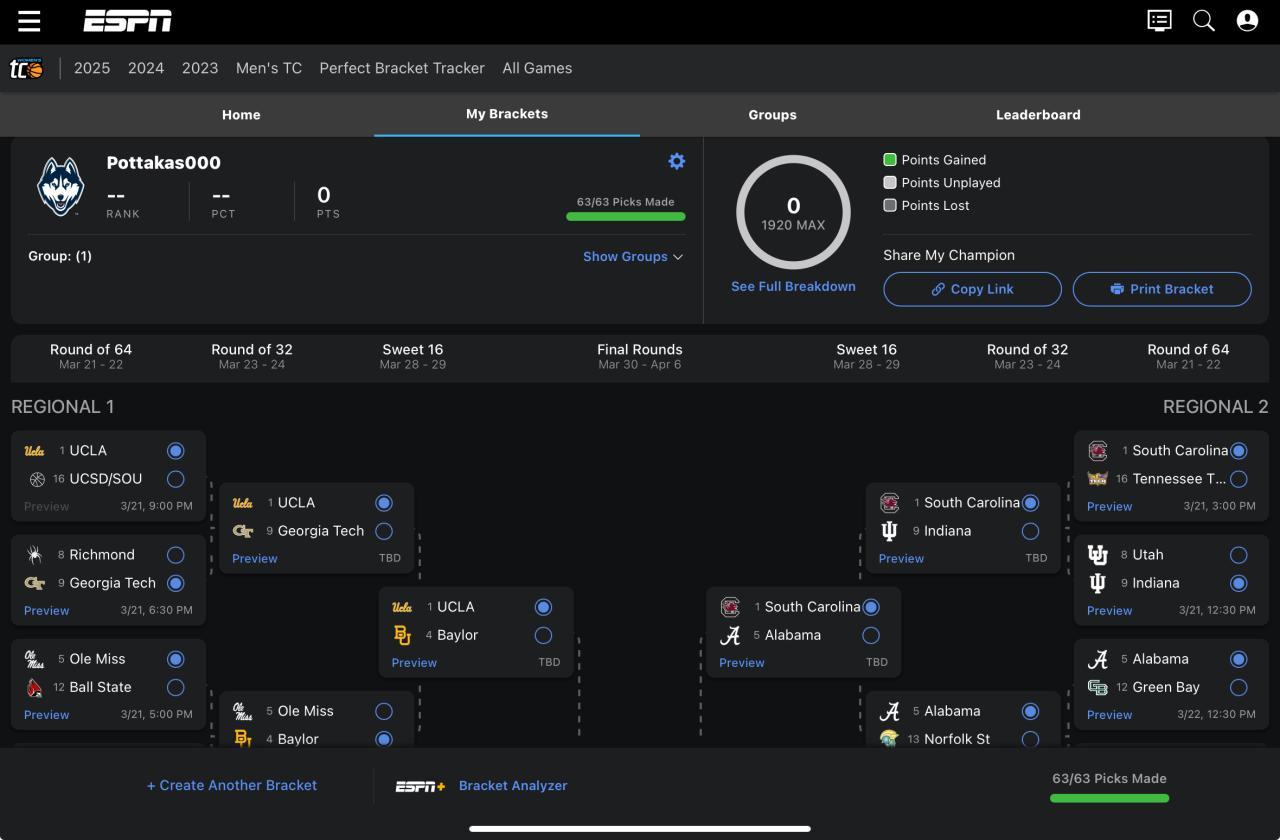1280x840 pixels.
Task: Click Indiana logo in the Utah matchup
Action: (x=1097, y=583)
